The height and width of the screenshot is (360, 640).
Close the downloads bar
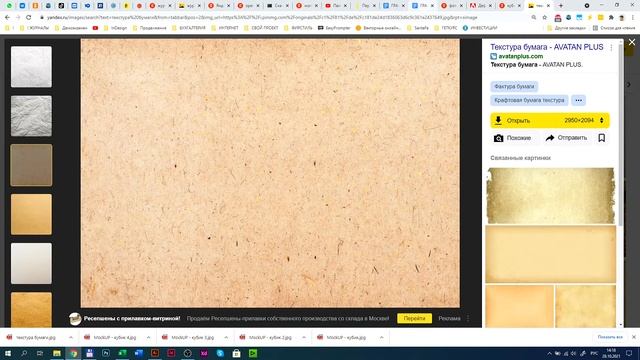(x=633, y=337)
